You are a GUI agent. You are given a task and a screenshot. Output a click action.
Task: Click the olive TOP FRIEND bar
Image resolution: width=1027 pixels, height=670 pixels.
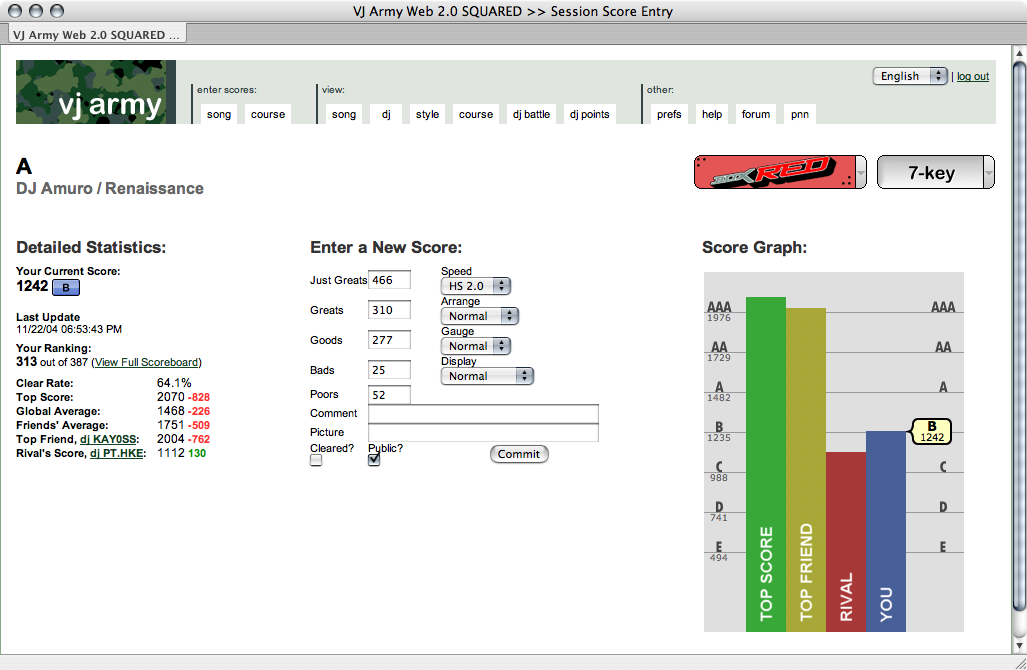[806, 470]
